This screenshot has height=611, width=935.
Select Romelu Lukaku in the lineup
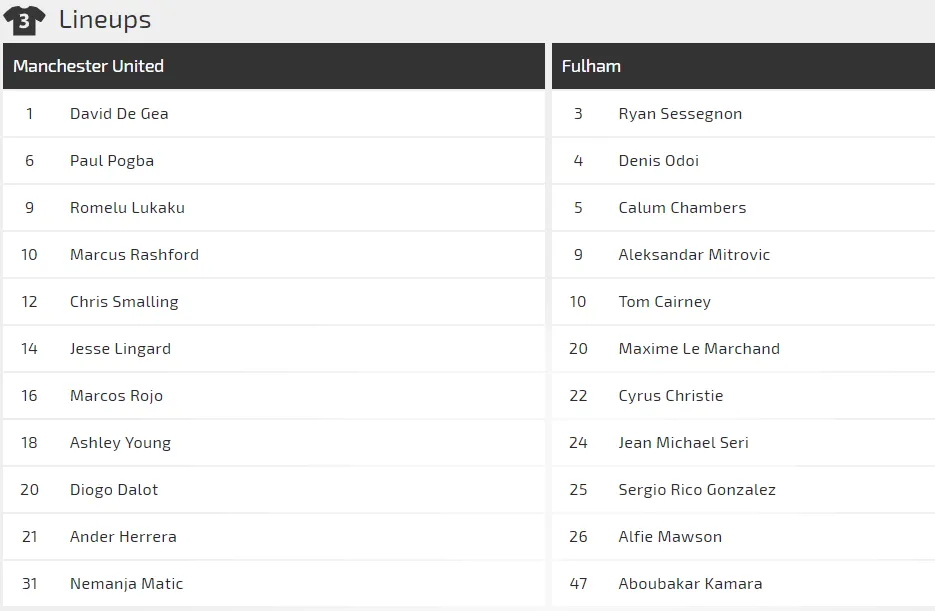[x=127, y=208]
